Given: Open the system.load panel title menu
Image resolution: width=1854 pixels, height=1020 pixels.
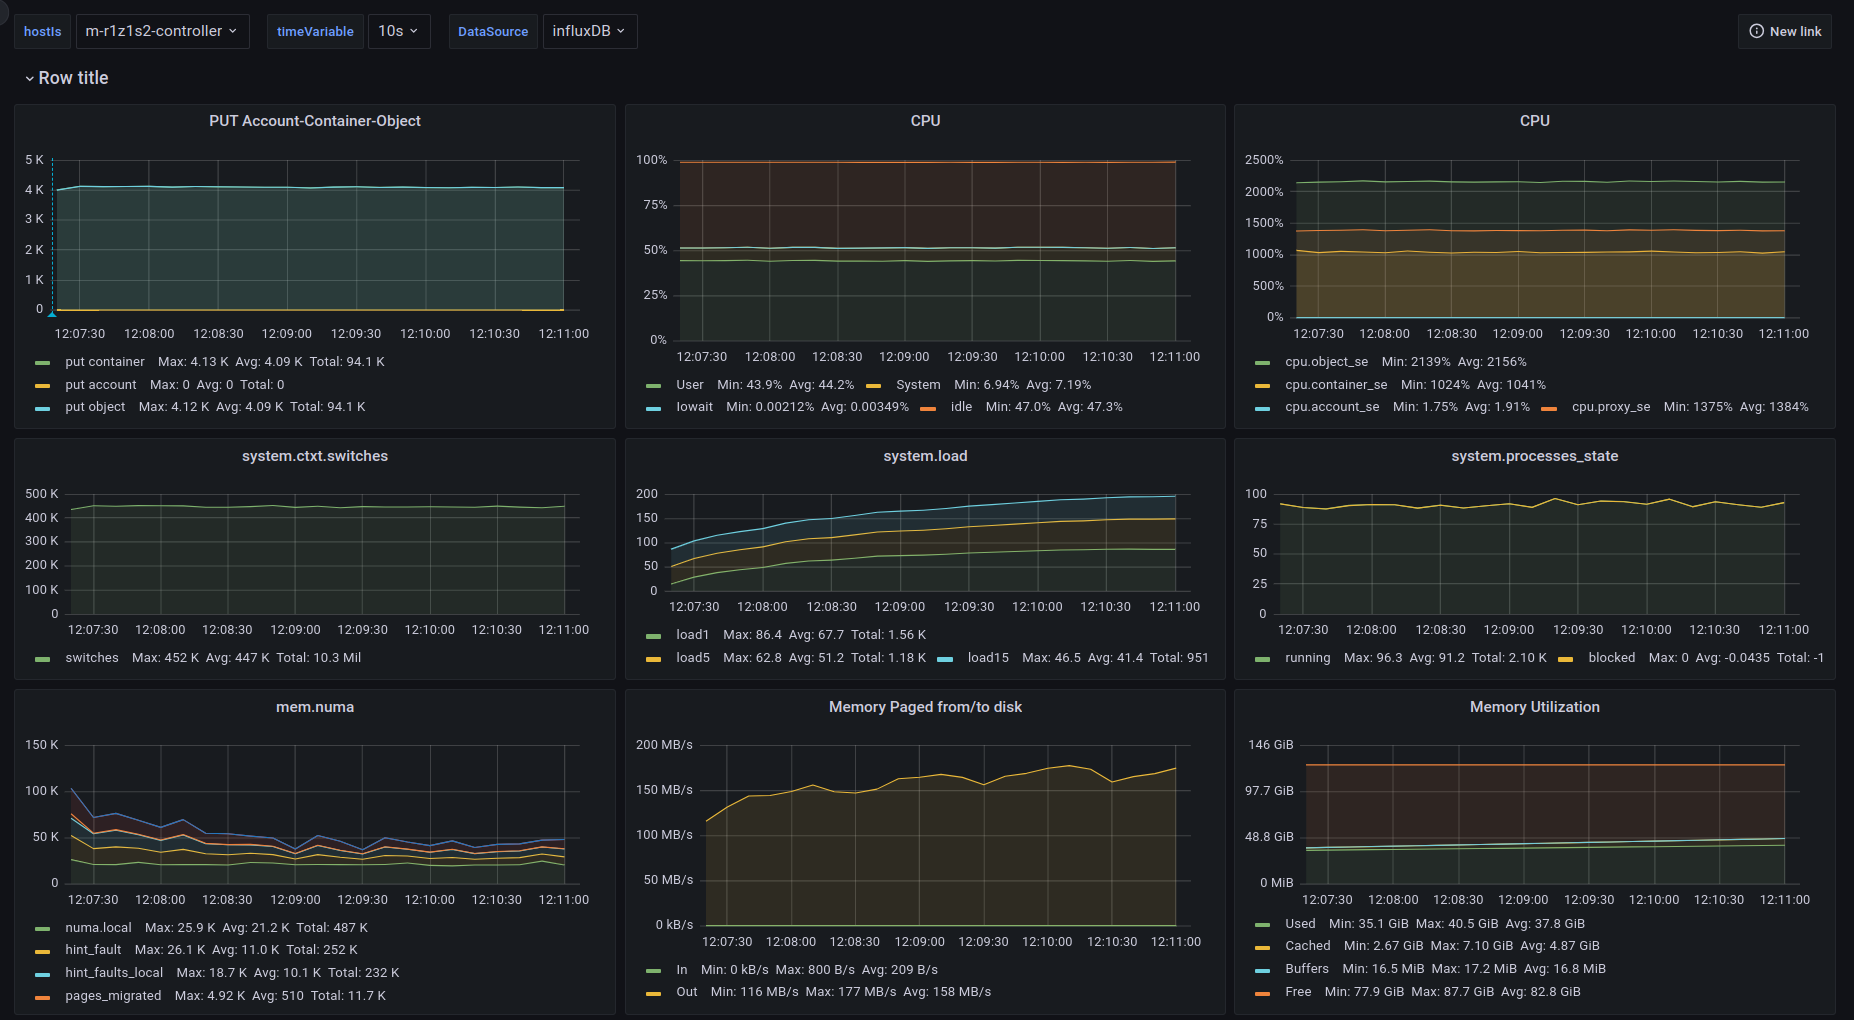Looking at the screenshot, I should 924,456.
